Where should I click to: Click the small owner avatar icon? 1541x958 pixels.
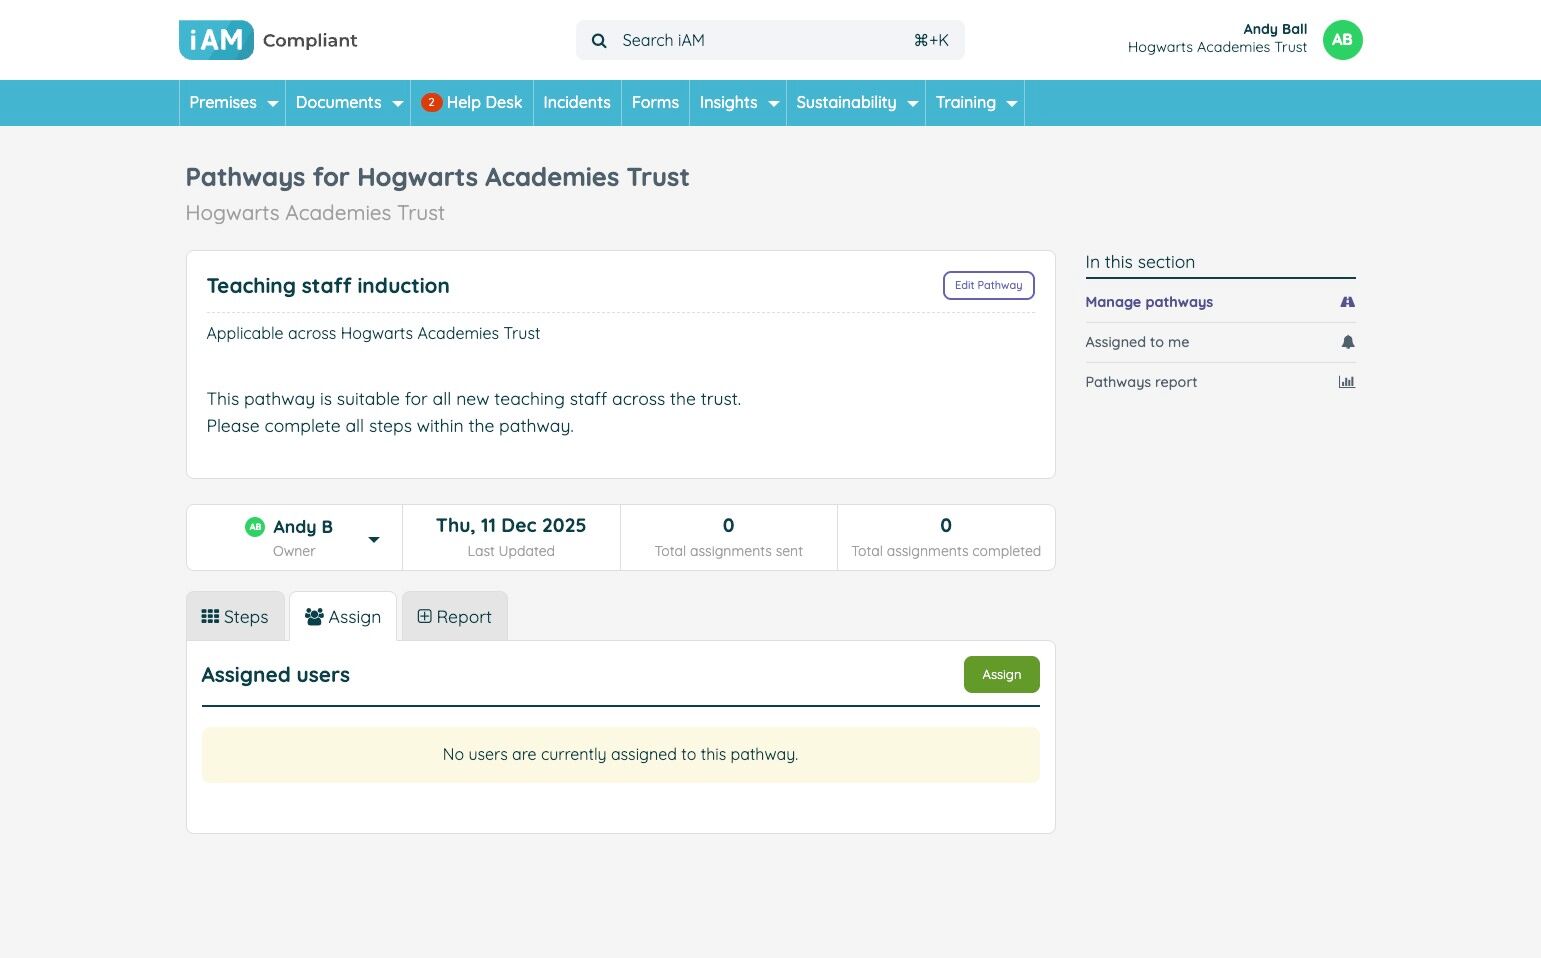click(x=255, y=527)
